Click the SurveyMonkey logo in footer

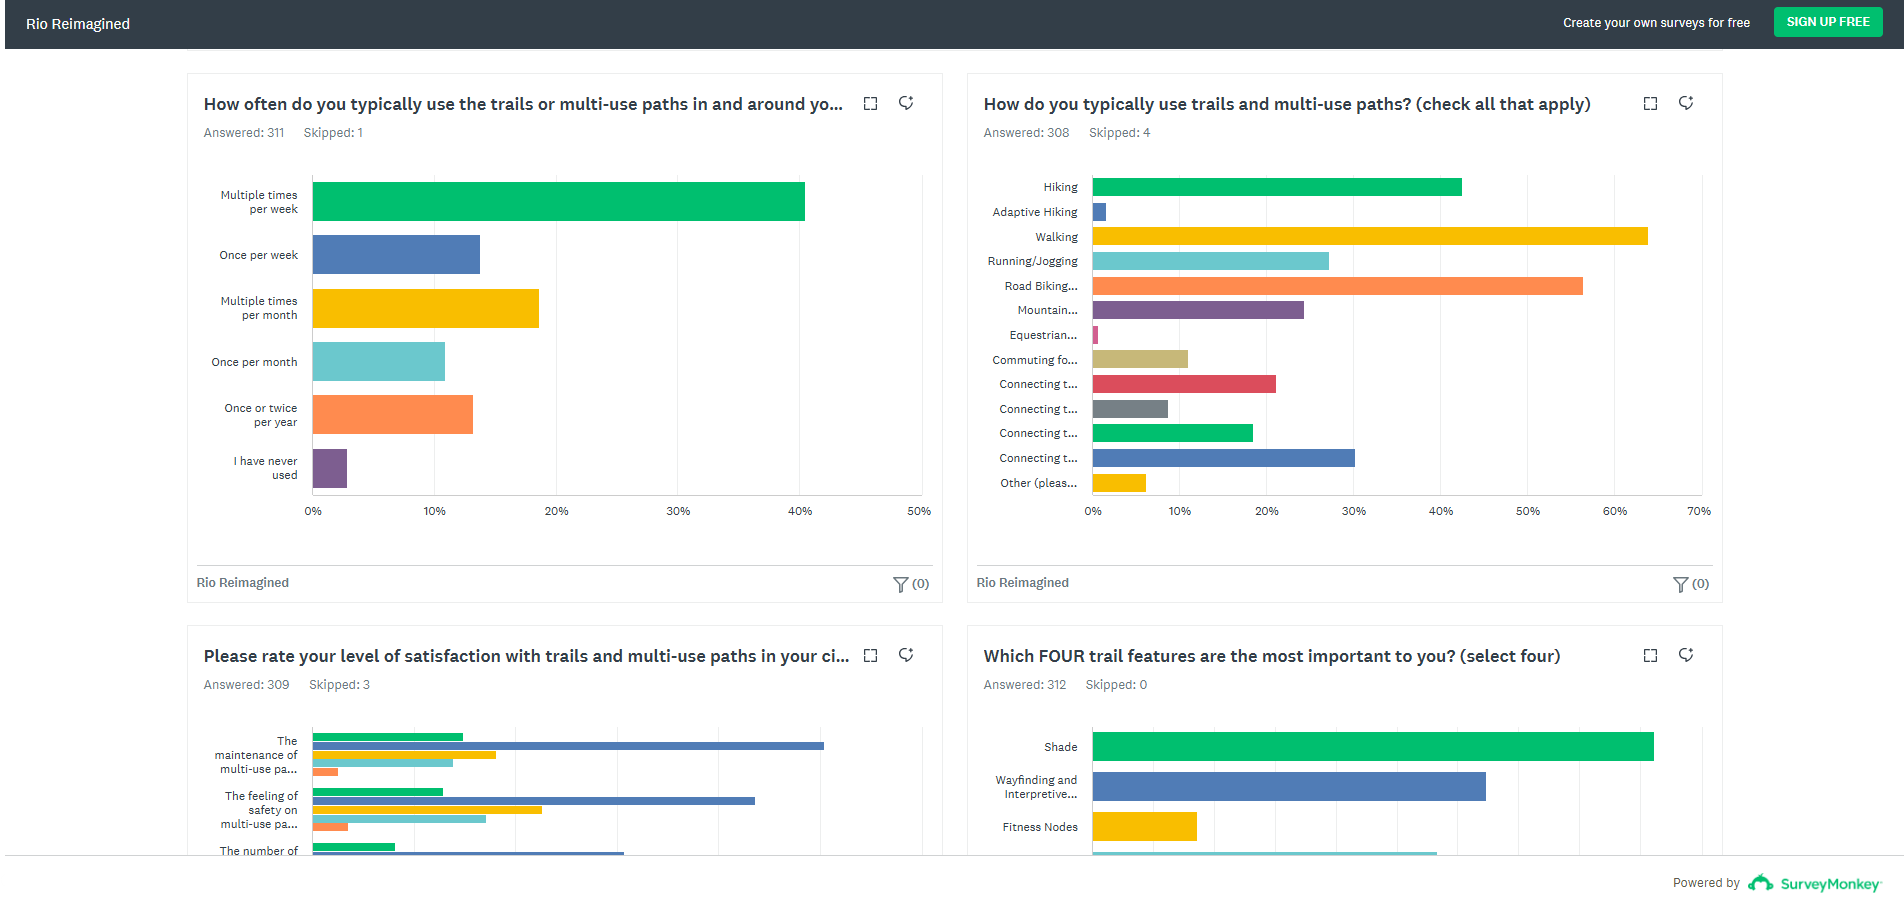pos(1814,883)
